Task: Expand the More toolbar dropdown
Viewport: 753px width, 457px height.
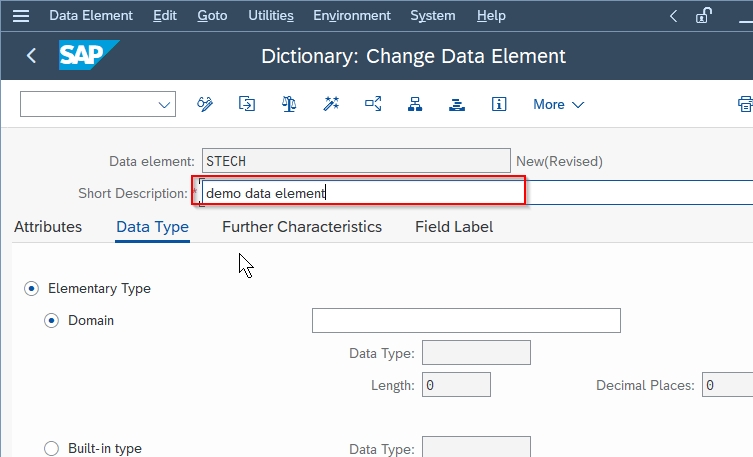Action: tap(558, 104)
